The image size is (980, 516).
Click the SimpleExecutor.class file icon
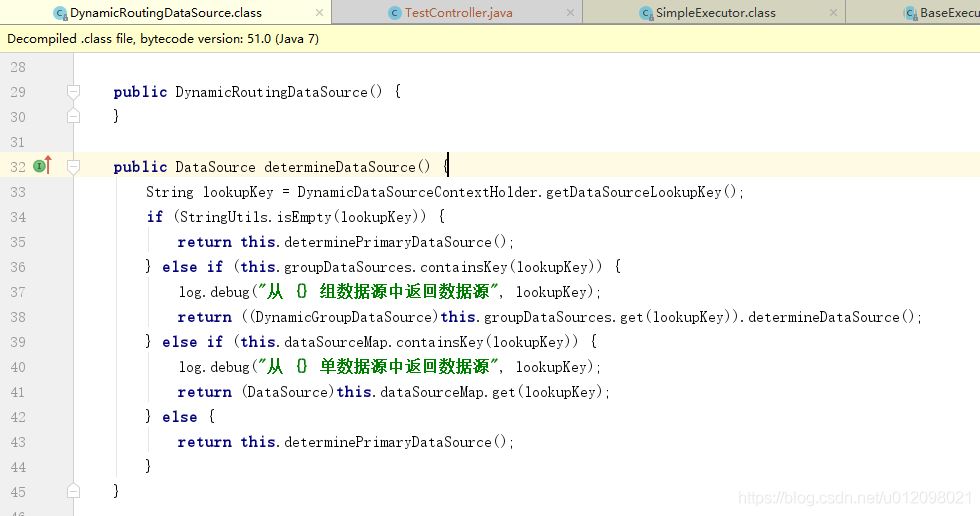point(646,13)
